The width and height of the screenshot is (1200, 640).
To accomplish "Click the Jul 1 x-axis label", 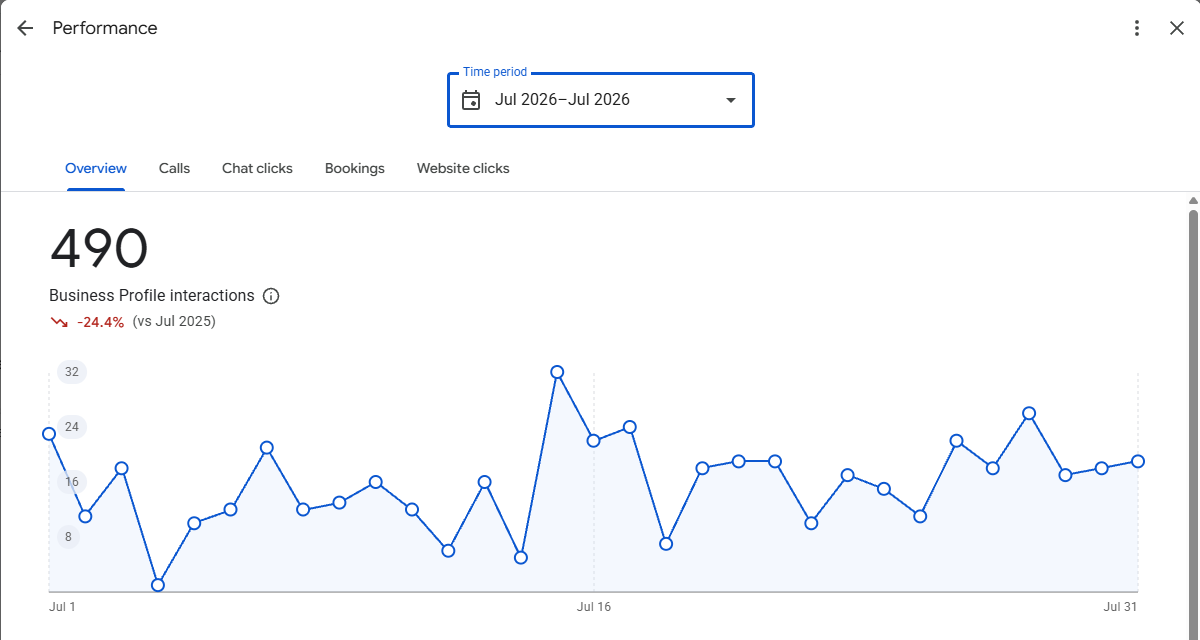I will 62,607.
